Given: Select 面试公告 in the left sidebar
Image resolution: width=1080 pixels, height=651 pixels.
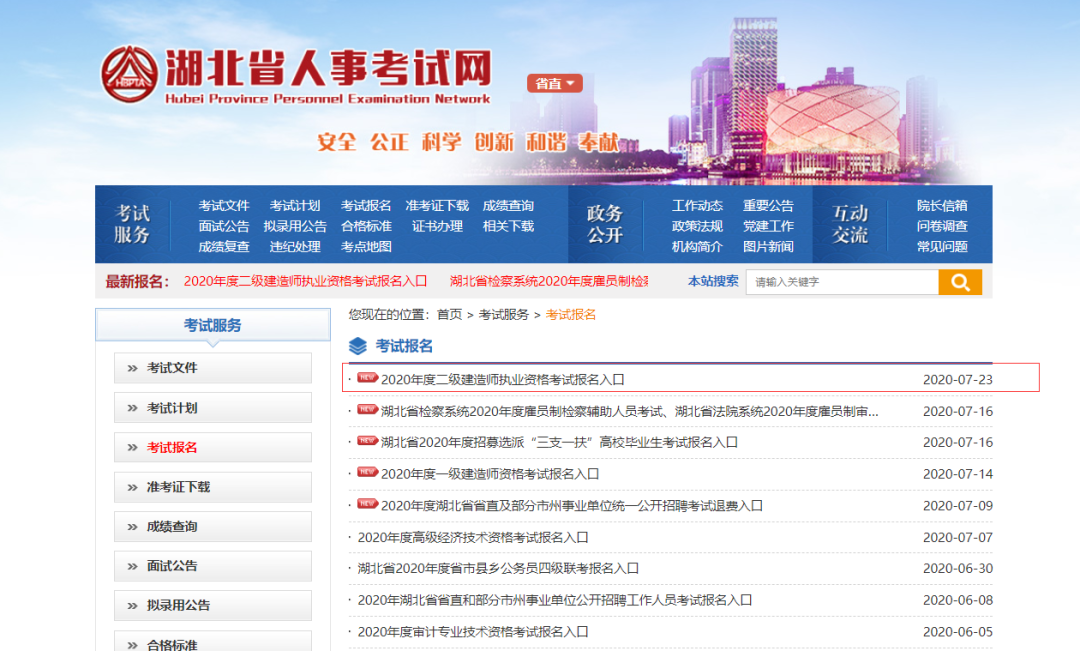Looking at the screenshot, I should coord(213,566).
